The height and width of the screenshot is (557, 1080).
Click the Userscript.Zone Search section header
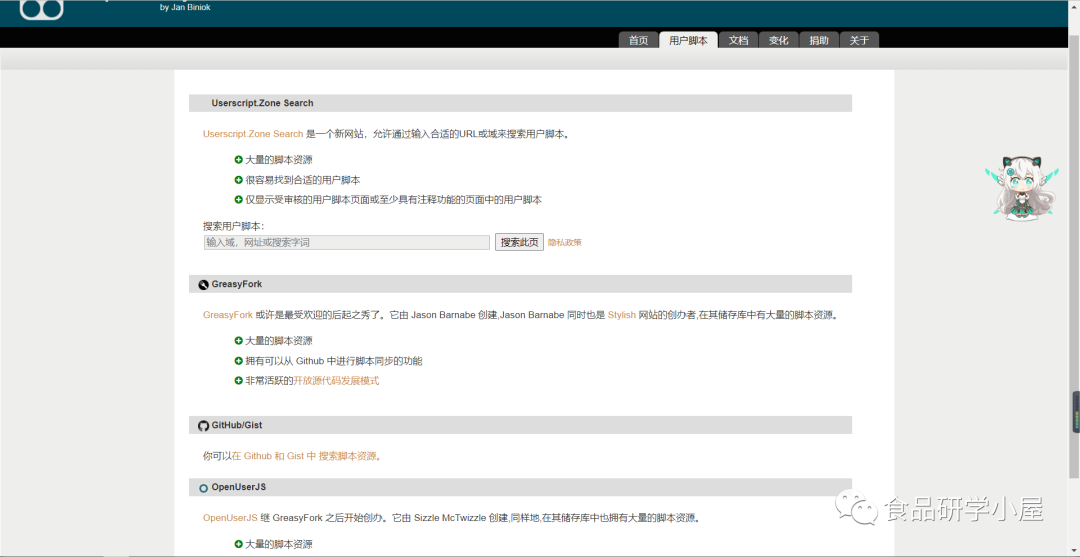pyautogui.click(x=520, y=103)
